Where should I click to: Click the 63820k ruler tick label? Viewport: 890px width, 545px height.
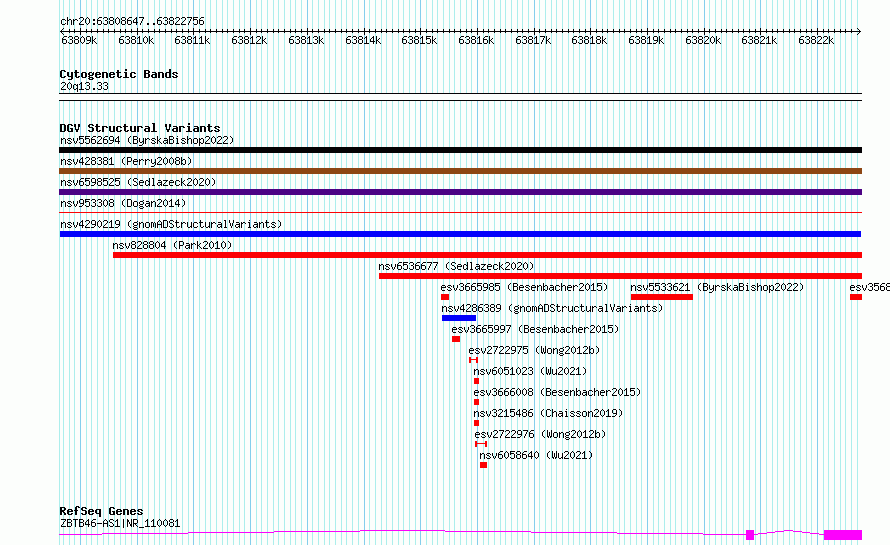click(x=703, y=40)
